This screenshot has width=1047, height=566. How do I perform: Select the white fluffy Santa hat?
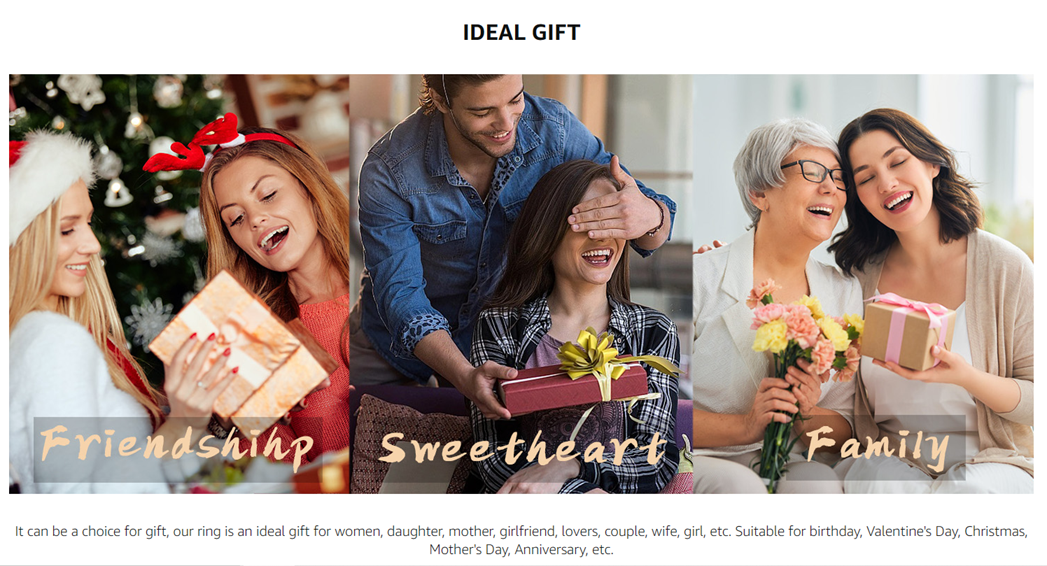click(48, 175)
